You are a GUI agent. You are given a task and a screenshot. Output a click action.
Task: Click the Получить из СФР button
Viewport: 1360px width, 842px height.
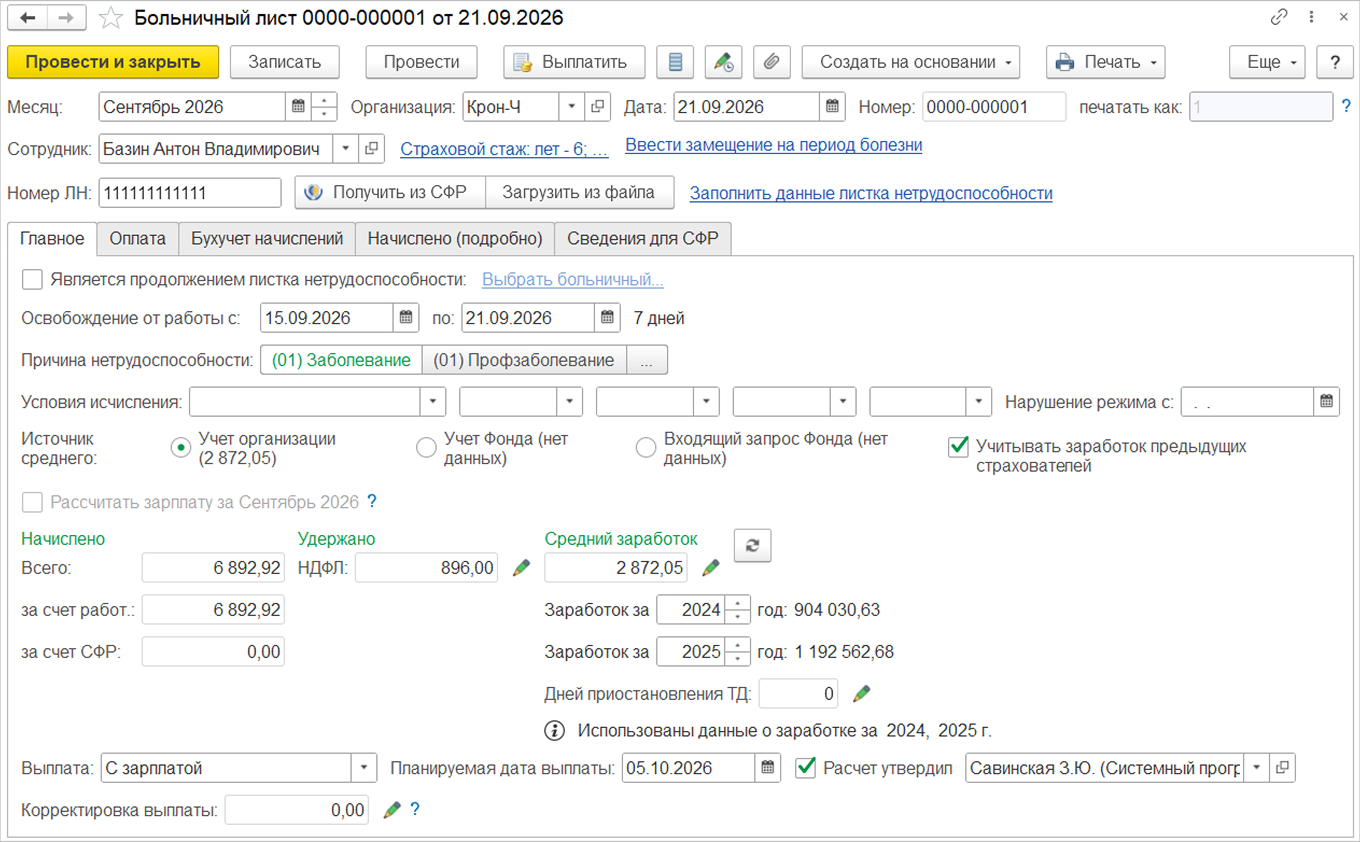click(x=390, y=192)
